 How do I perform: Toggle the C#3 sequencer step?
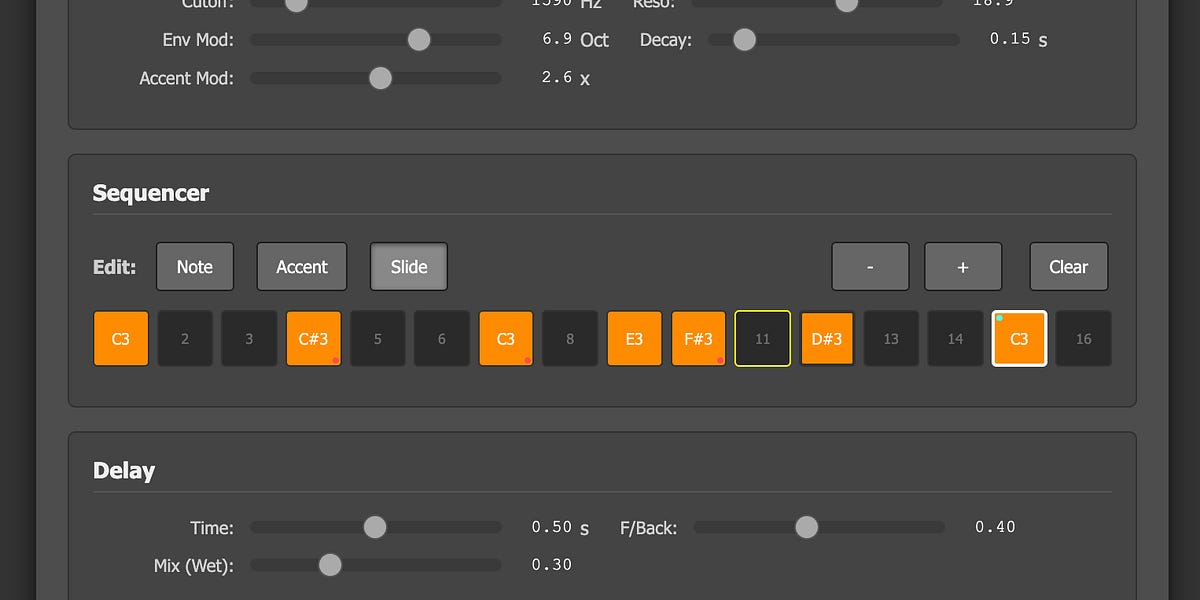pyautogui.click(x=314, y=339)
